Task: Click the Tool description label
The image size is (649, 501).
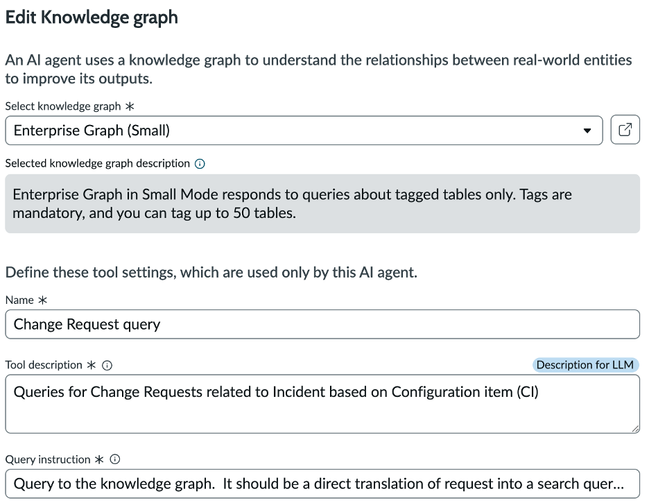Action: pos(43,365)
